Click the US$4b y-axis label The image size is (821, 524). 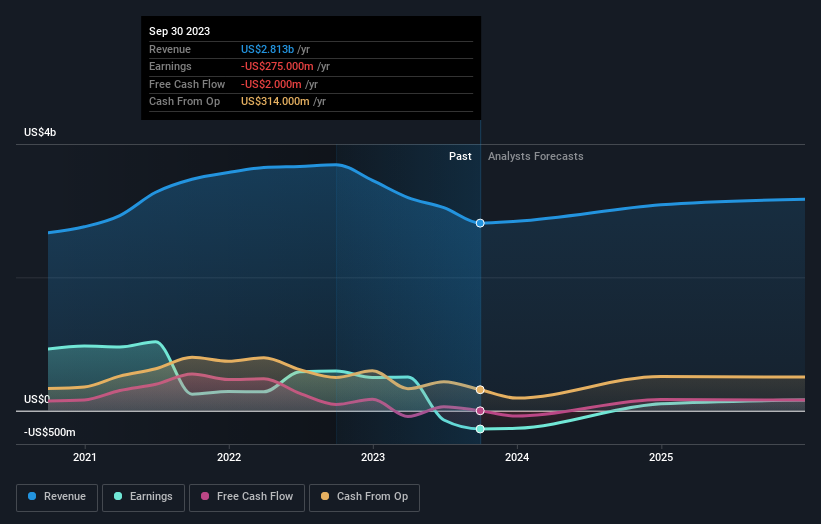click(40, 132)
